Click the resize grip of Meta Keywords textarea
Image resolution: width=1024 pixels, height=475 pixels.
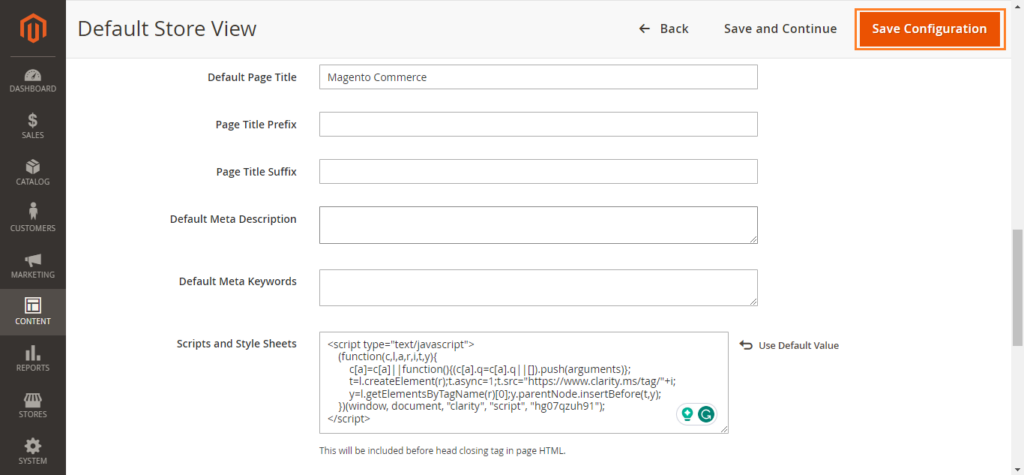[x=753, y=301]
